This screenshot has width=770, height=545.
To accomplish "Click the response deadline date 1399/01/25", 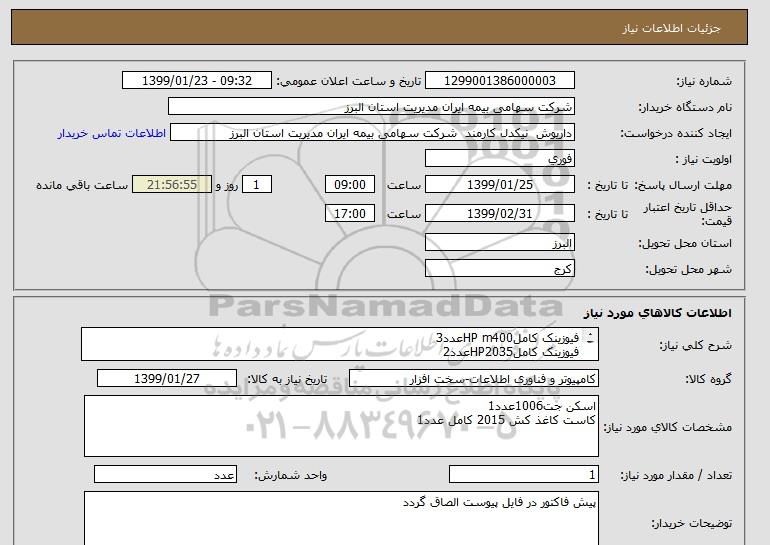I will click(x=499, y=185).
